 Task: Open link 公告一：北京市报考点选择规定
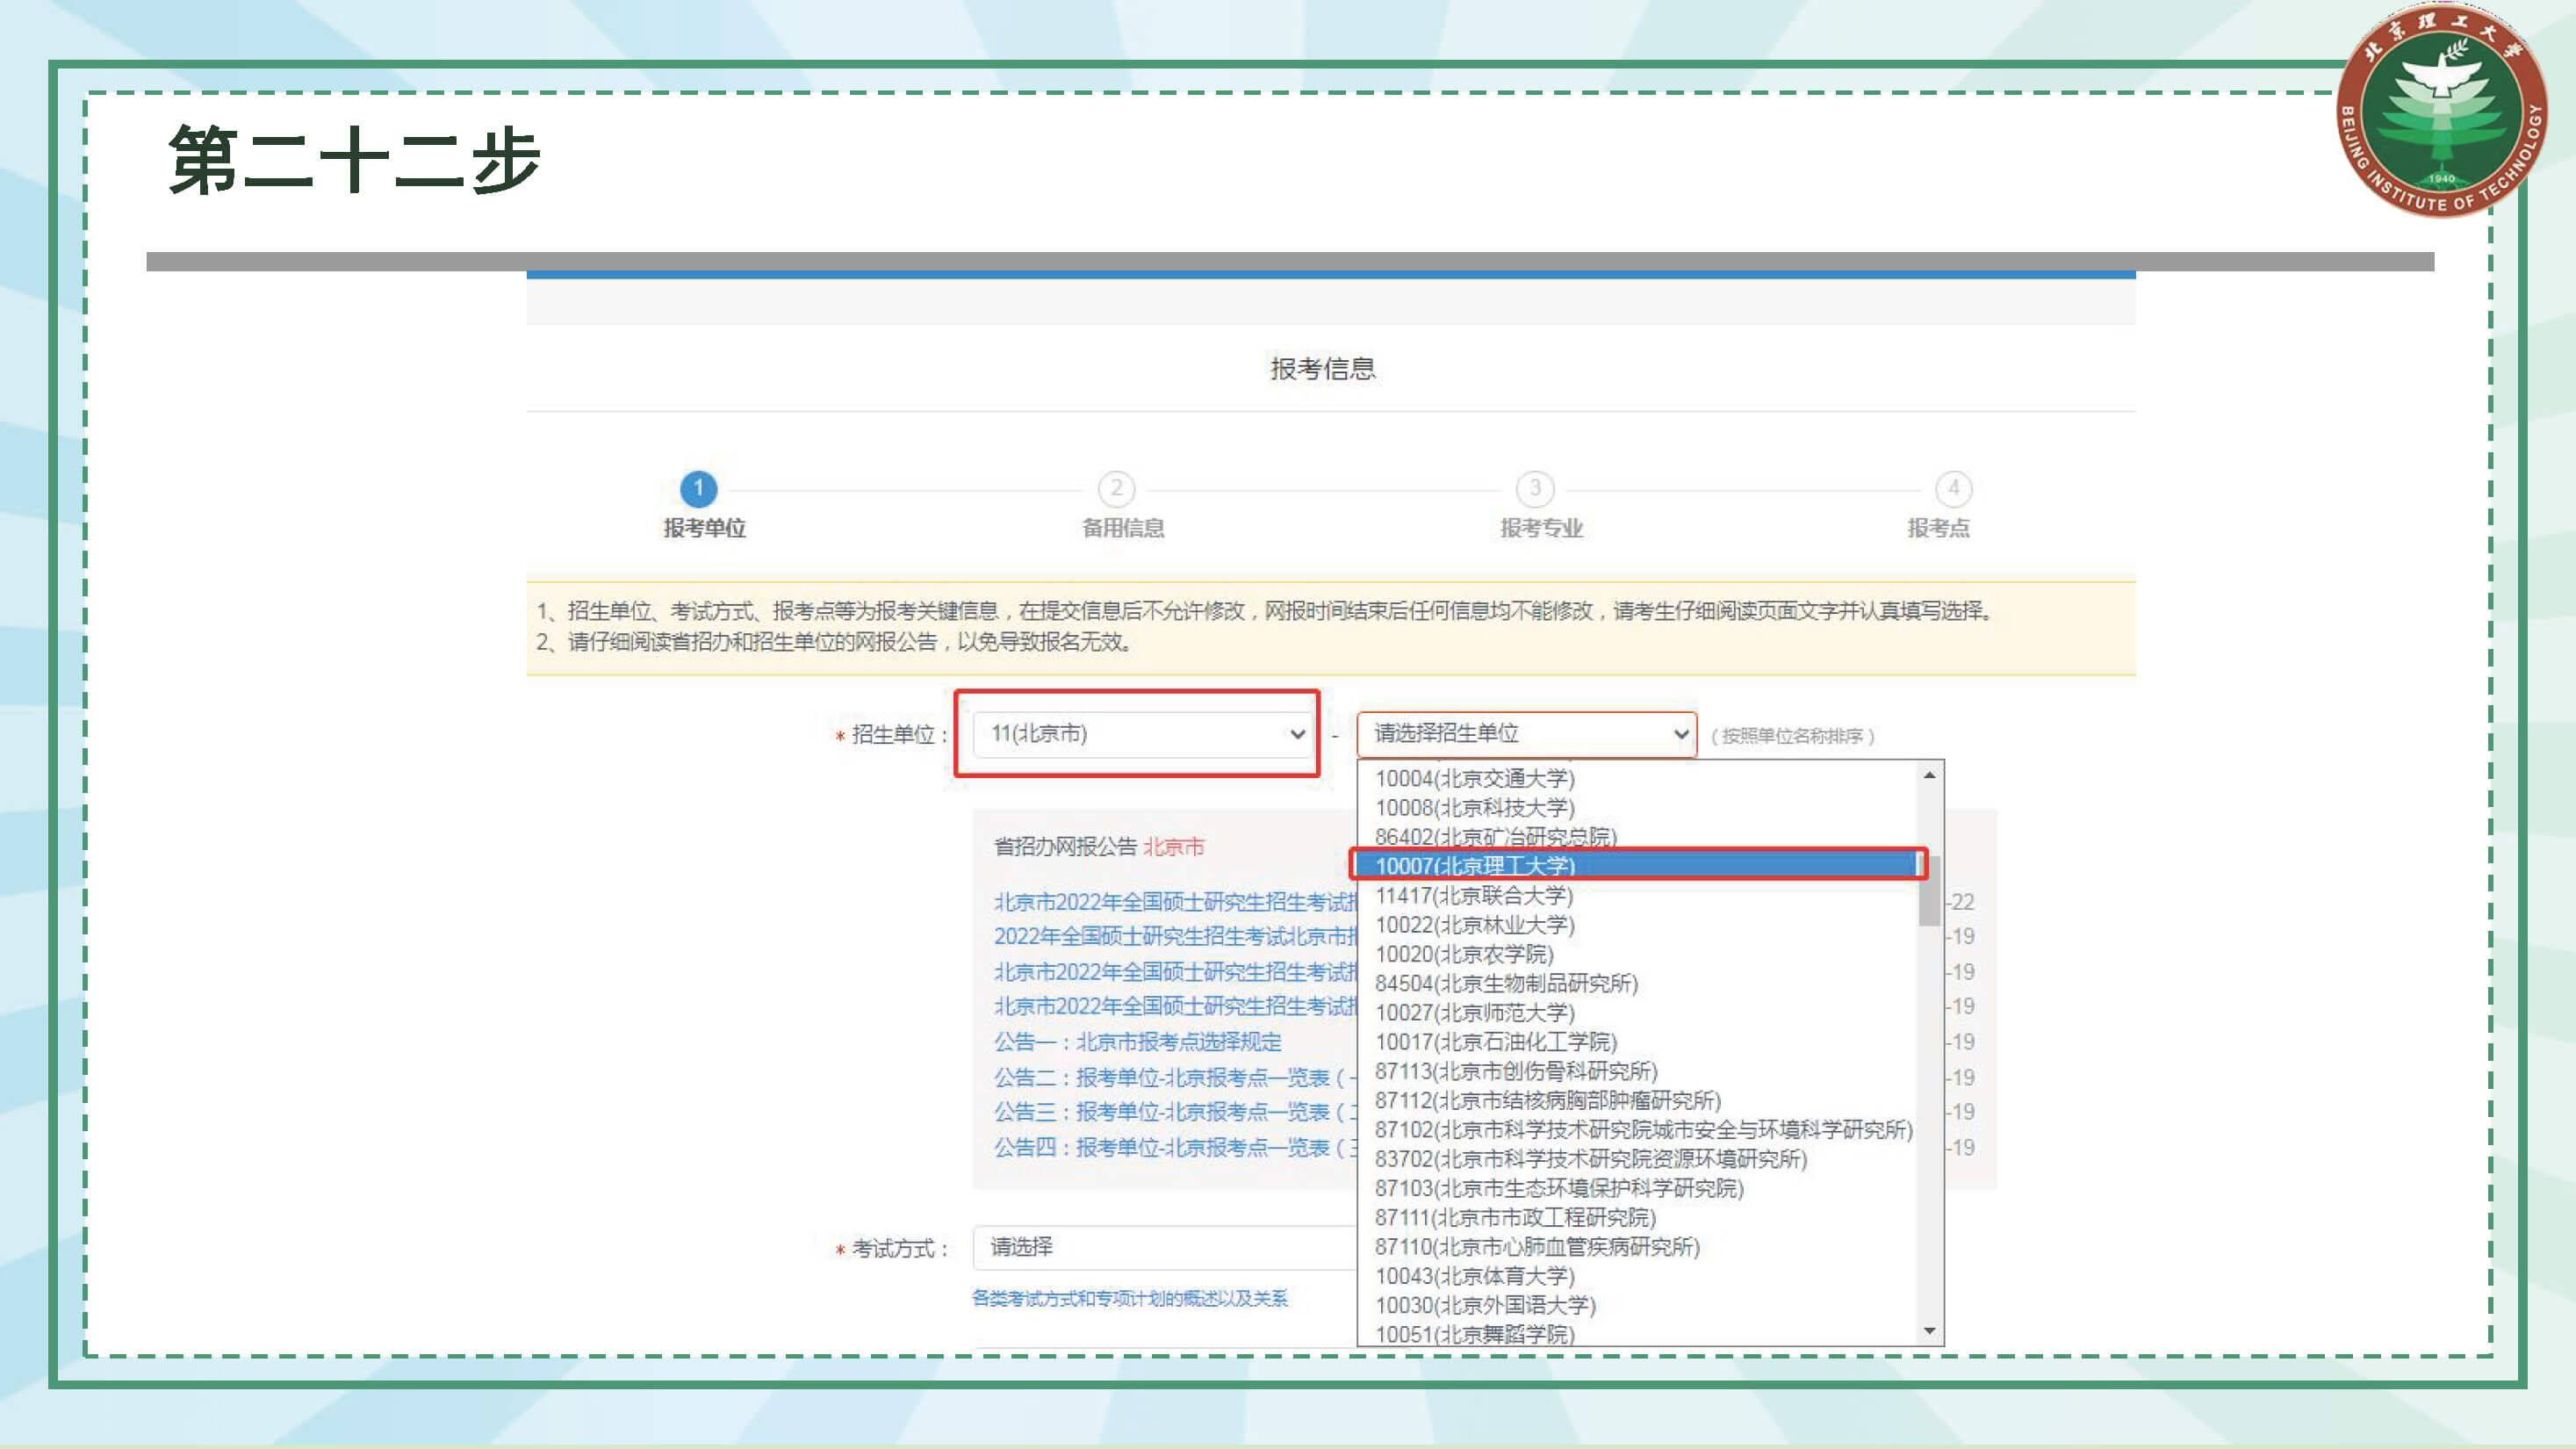[1137, 1042]
